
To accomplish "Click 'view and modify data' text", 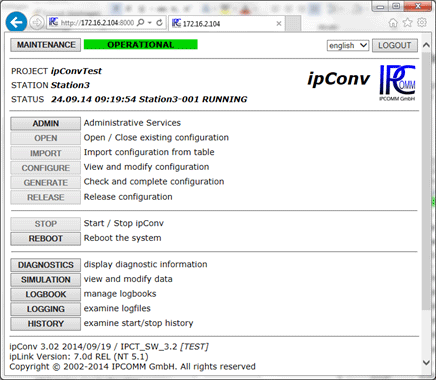I will (x=128, y=279).
